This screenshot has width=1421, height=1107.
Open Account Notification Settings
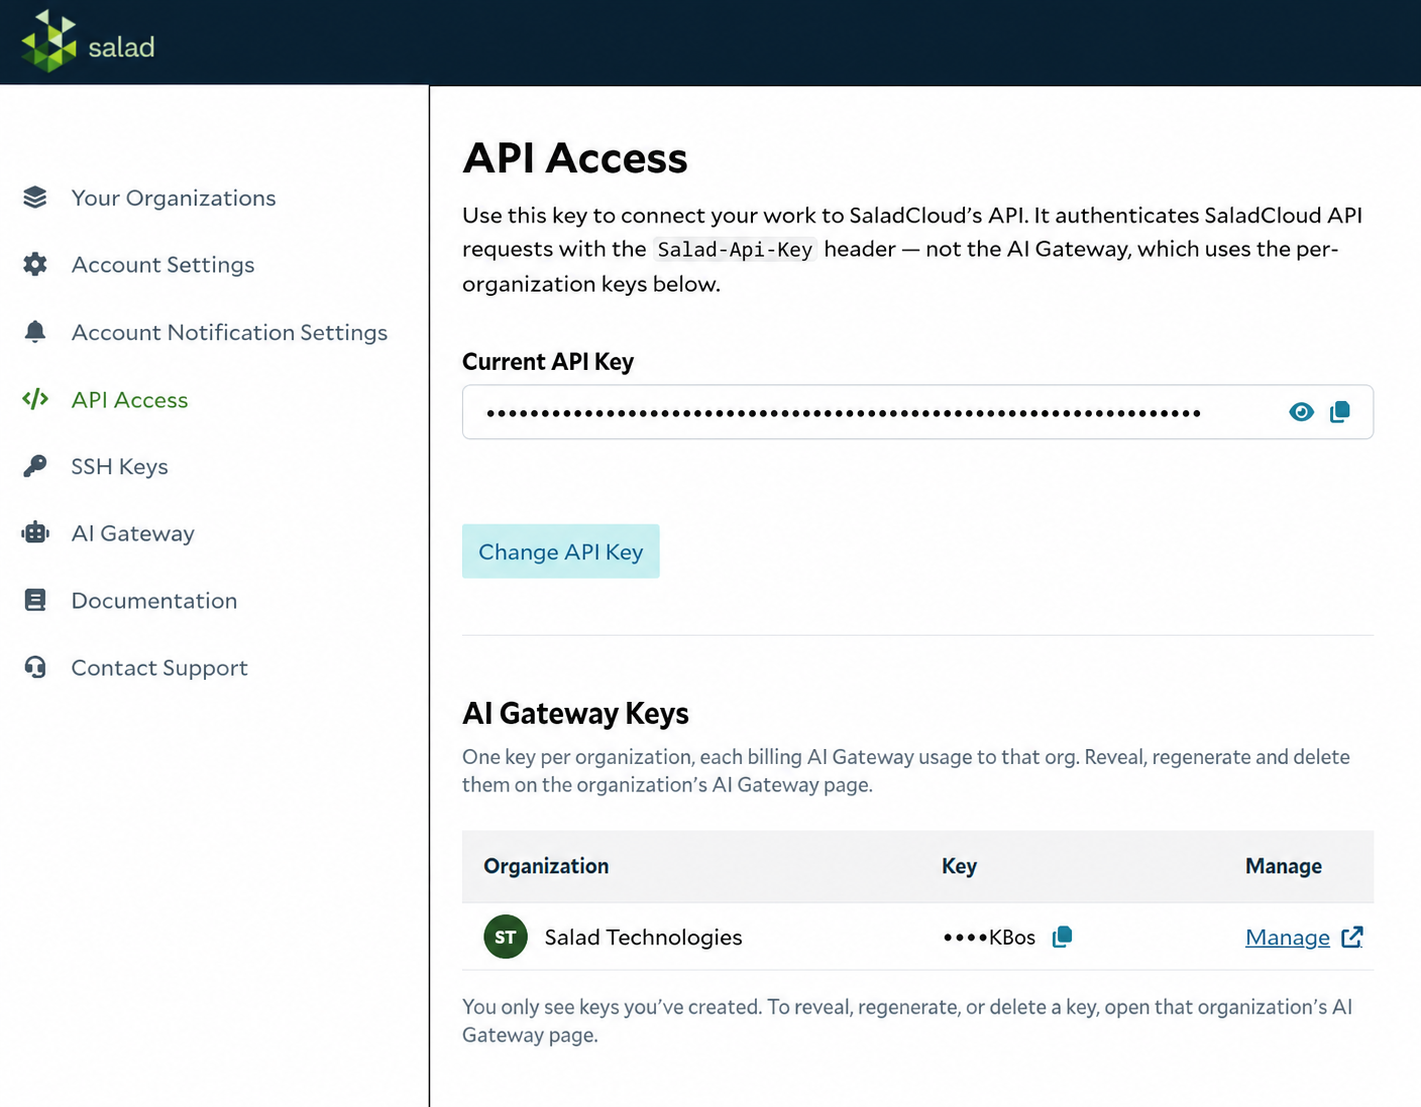click(229, 332)
